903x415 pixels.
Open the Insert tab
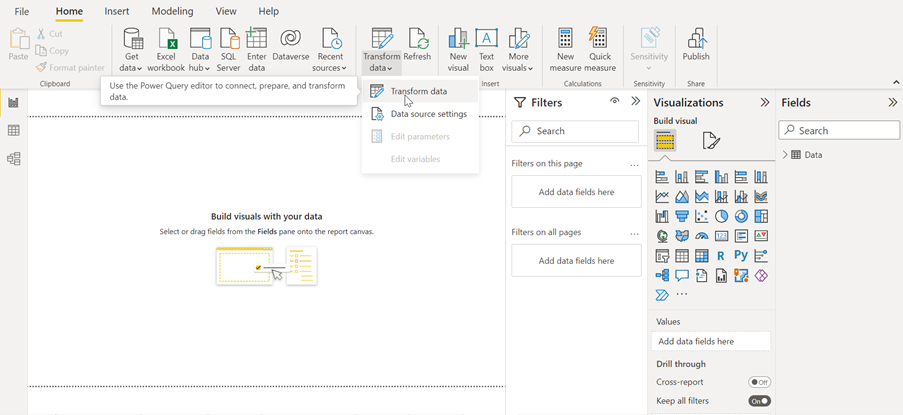pyautogui.click(x=117, y=12)
